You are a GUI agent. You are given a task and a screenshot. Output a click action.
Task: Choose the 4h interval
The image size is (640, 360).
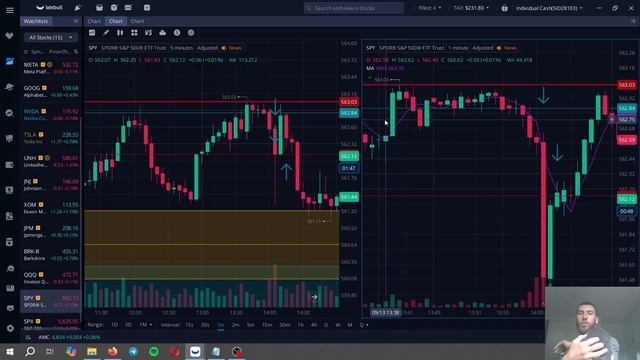point(314,325)
